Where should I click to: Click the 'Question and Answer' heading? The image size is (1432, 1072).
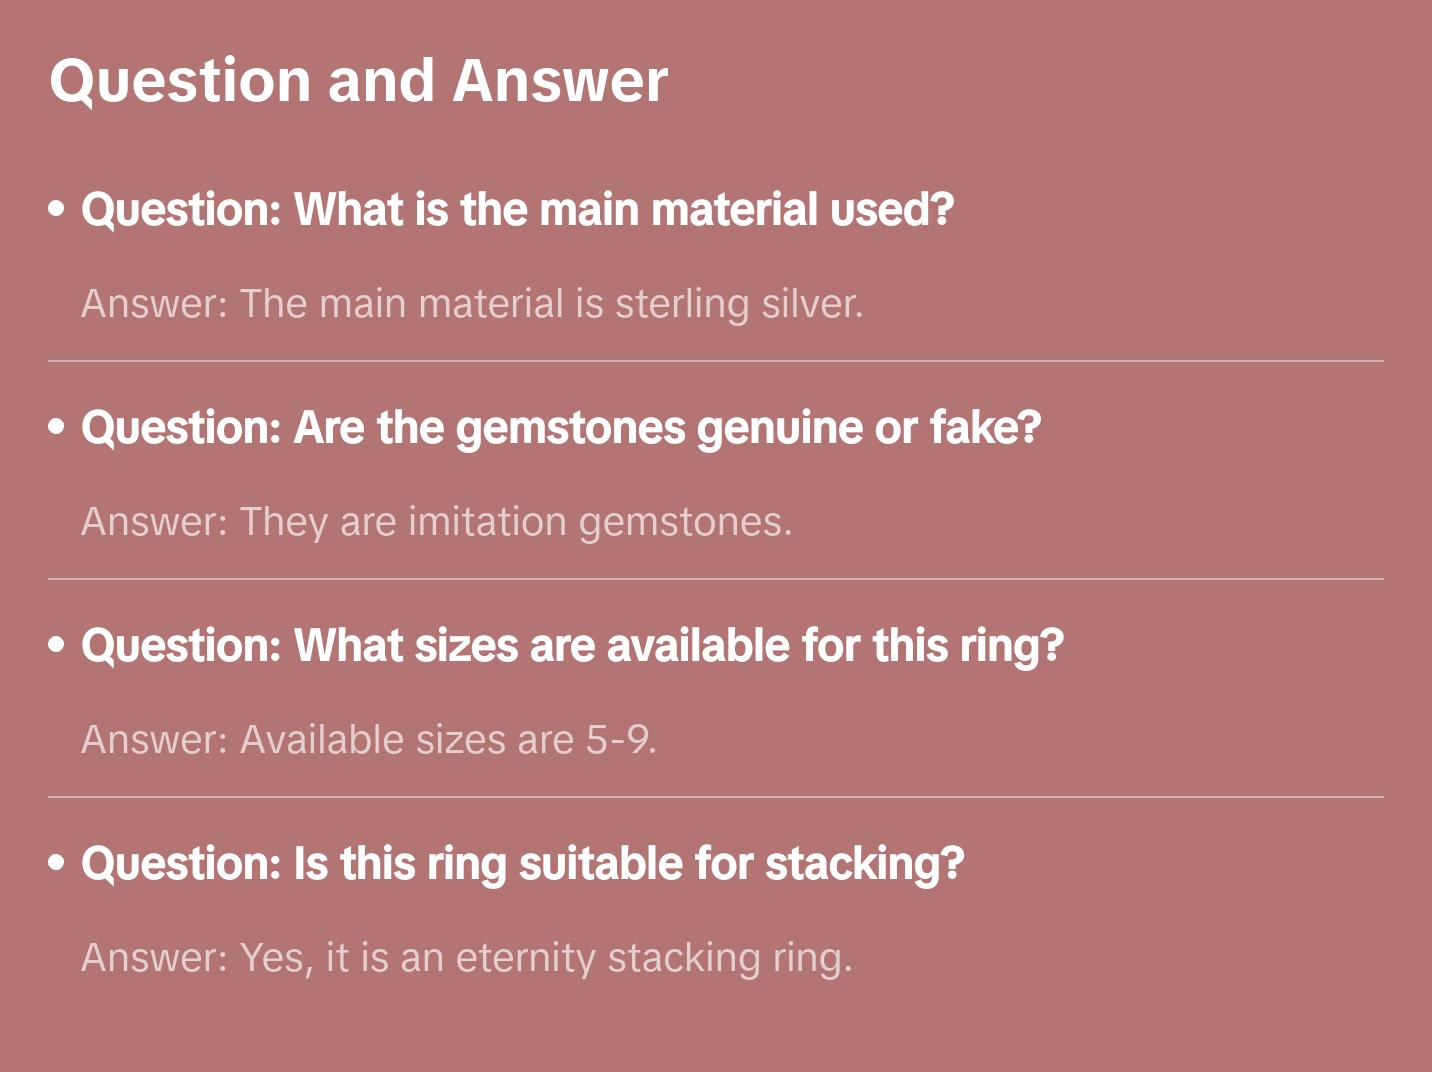tap(358, 80)
